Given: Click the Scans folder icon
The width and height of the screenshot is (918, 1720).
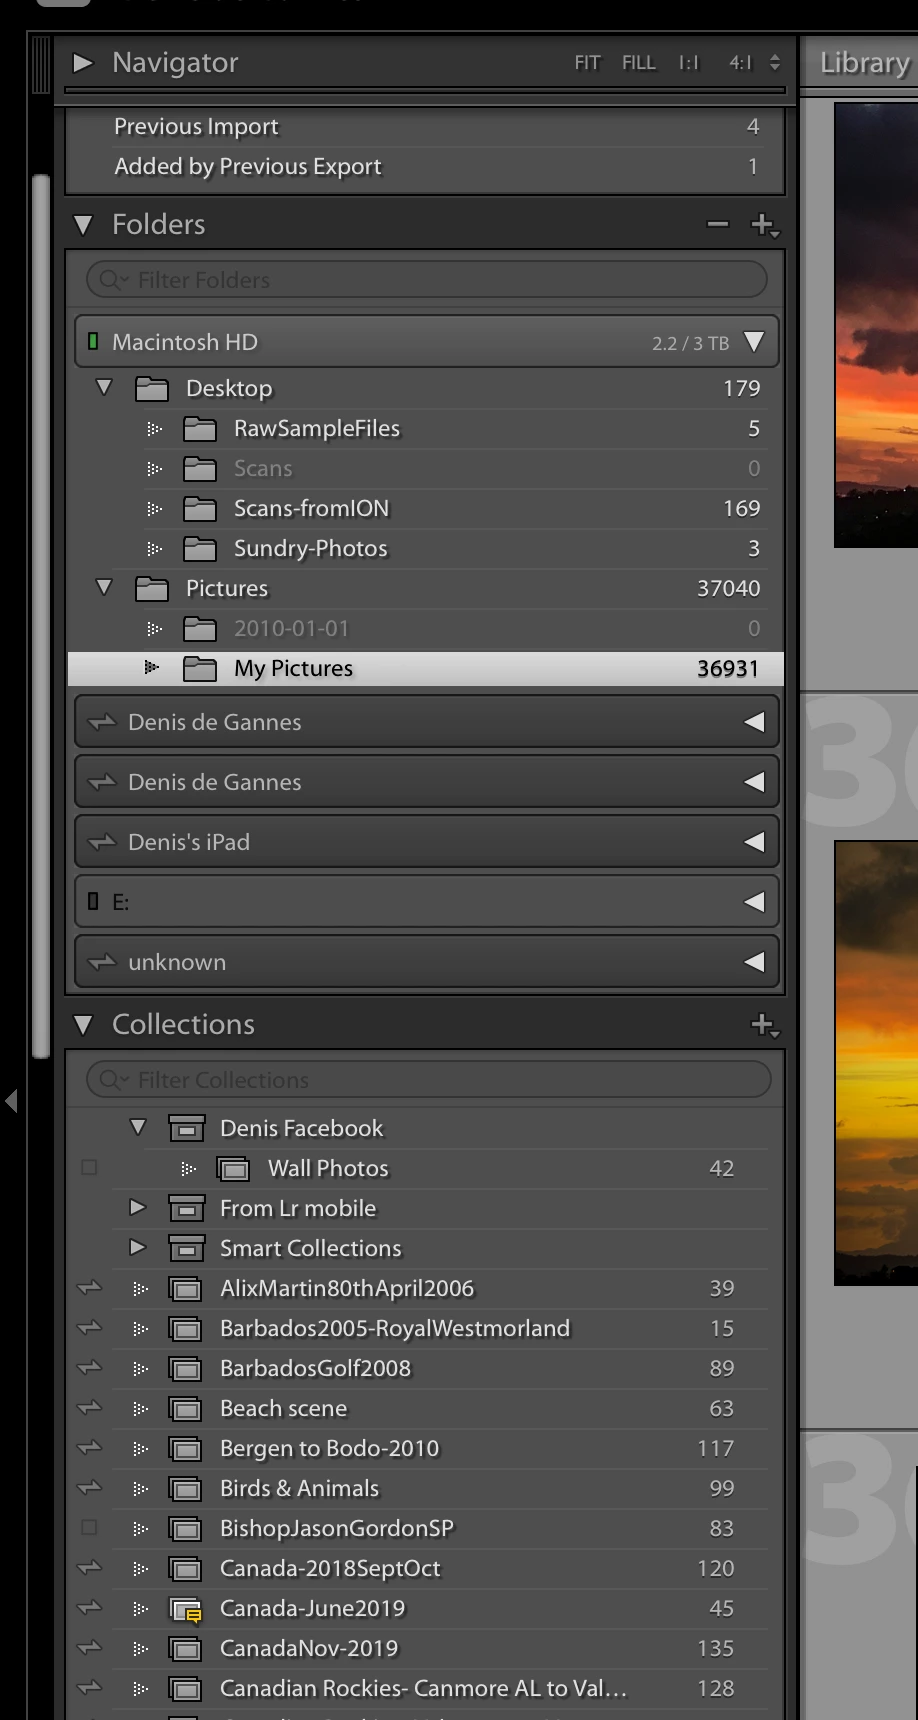Looking at the screenshot, I should 200,468.
